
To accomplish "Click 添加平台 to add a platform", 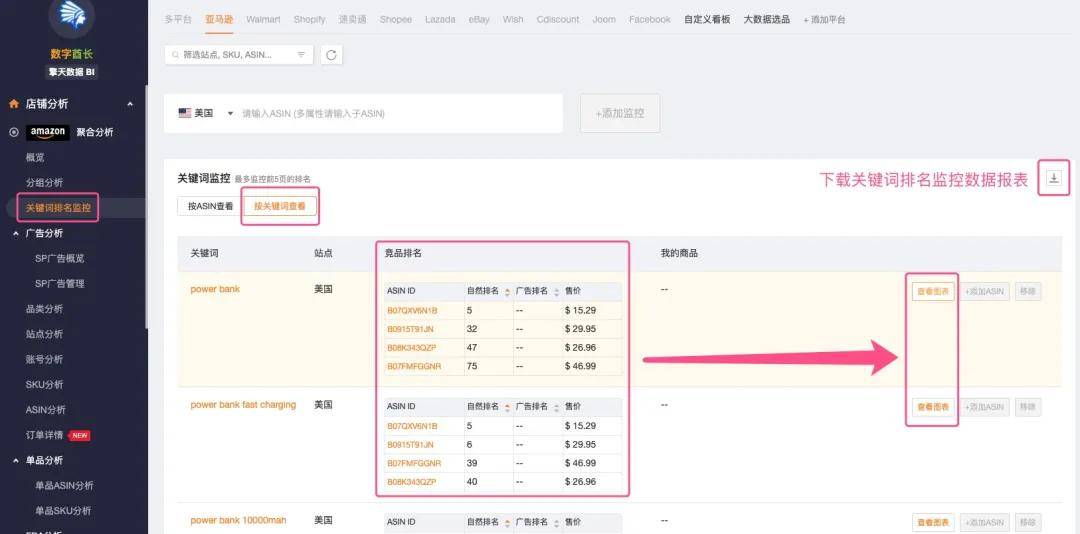I will click(x=824, y=20).
